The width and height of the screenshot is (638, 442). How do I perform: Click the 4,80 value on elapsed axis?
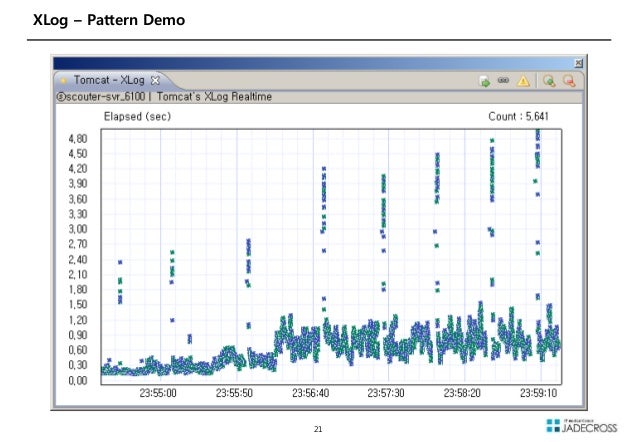click(78, 138)
